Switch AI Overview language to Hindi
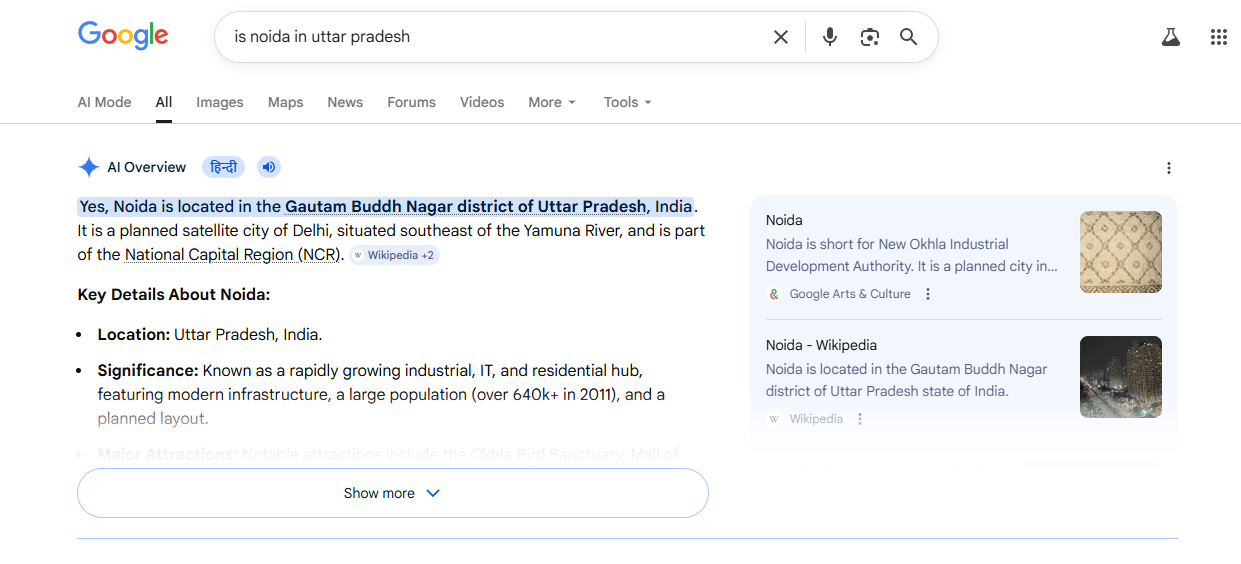Image resolution: width=1241 pixels, height=564 pixels. tap(223, 167)
